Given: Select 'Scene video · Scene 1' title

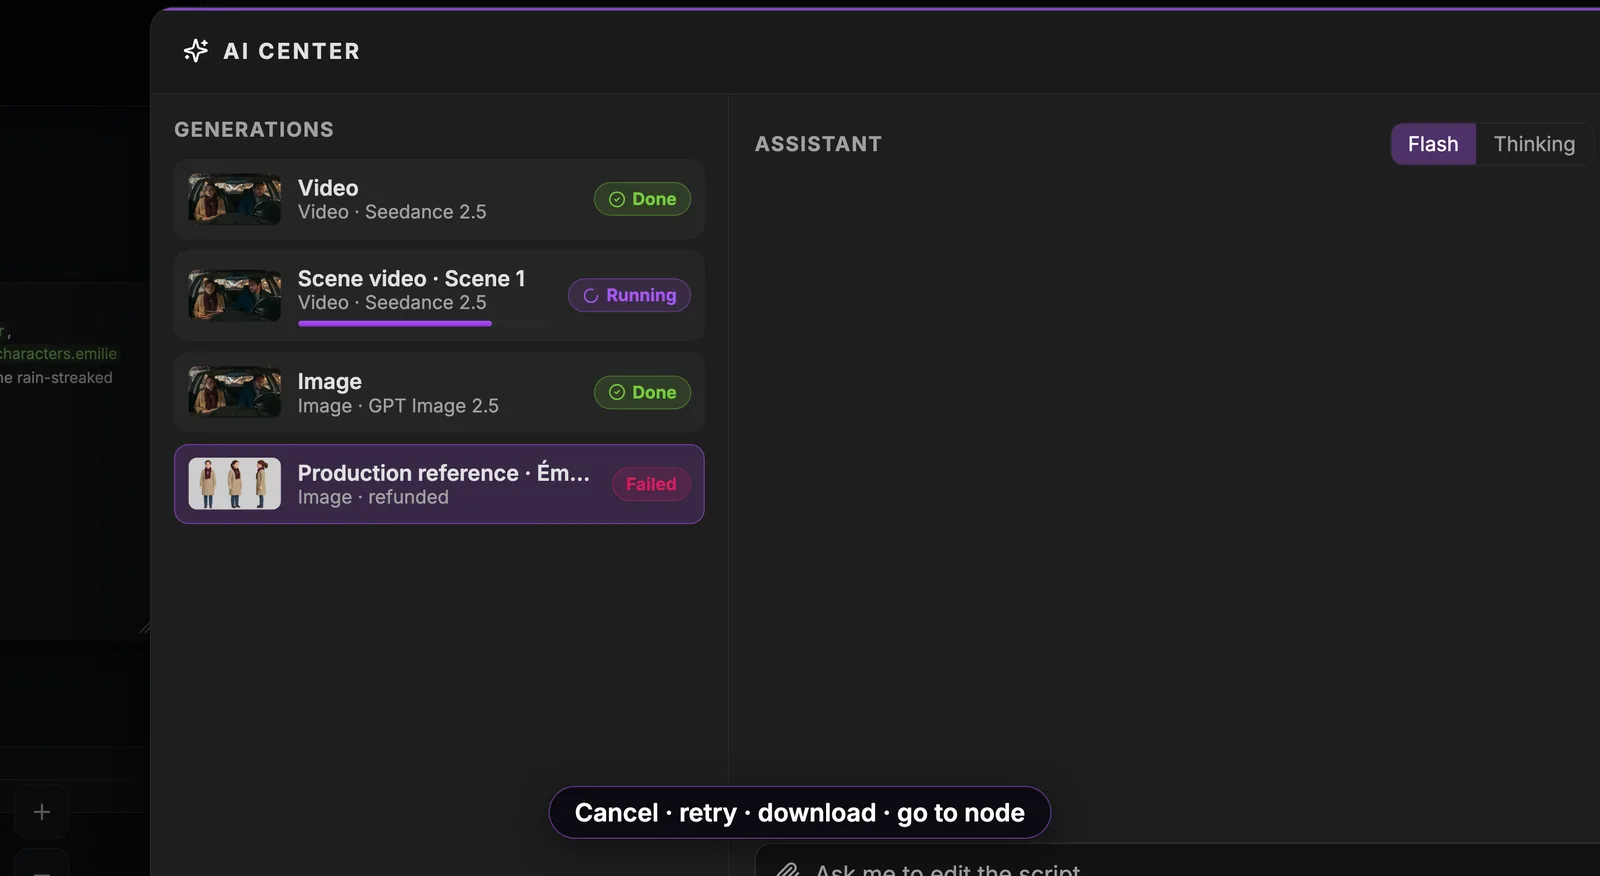Looking at the screenshot, I should [411, 278].
